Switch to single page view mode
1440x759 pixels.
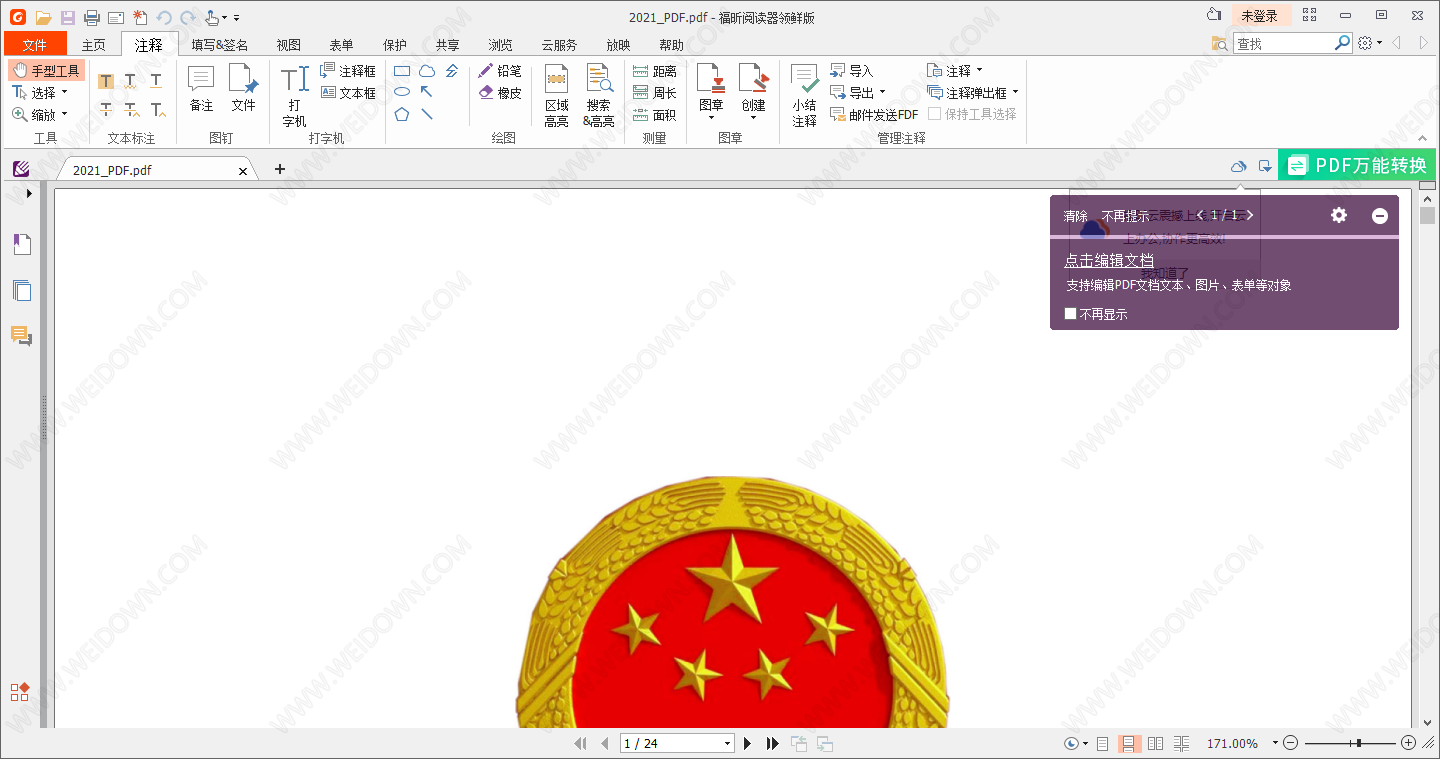(1103, 743)
